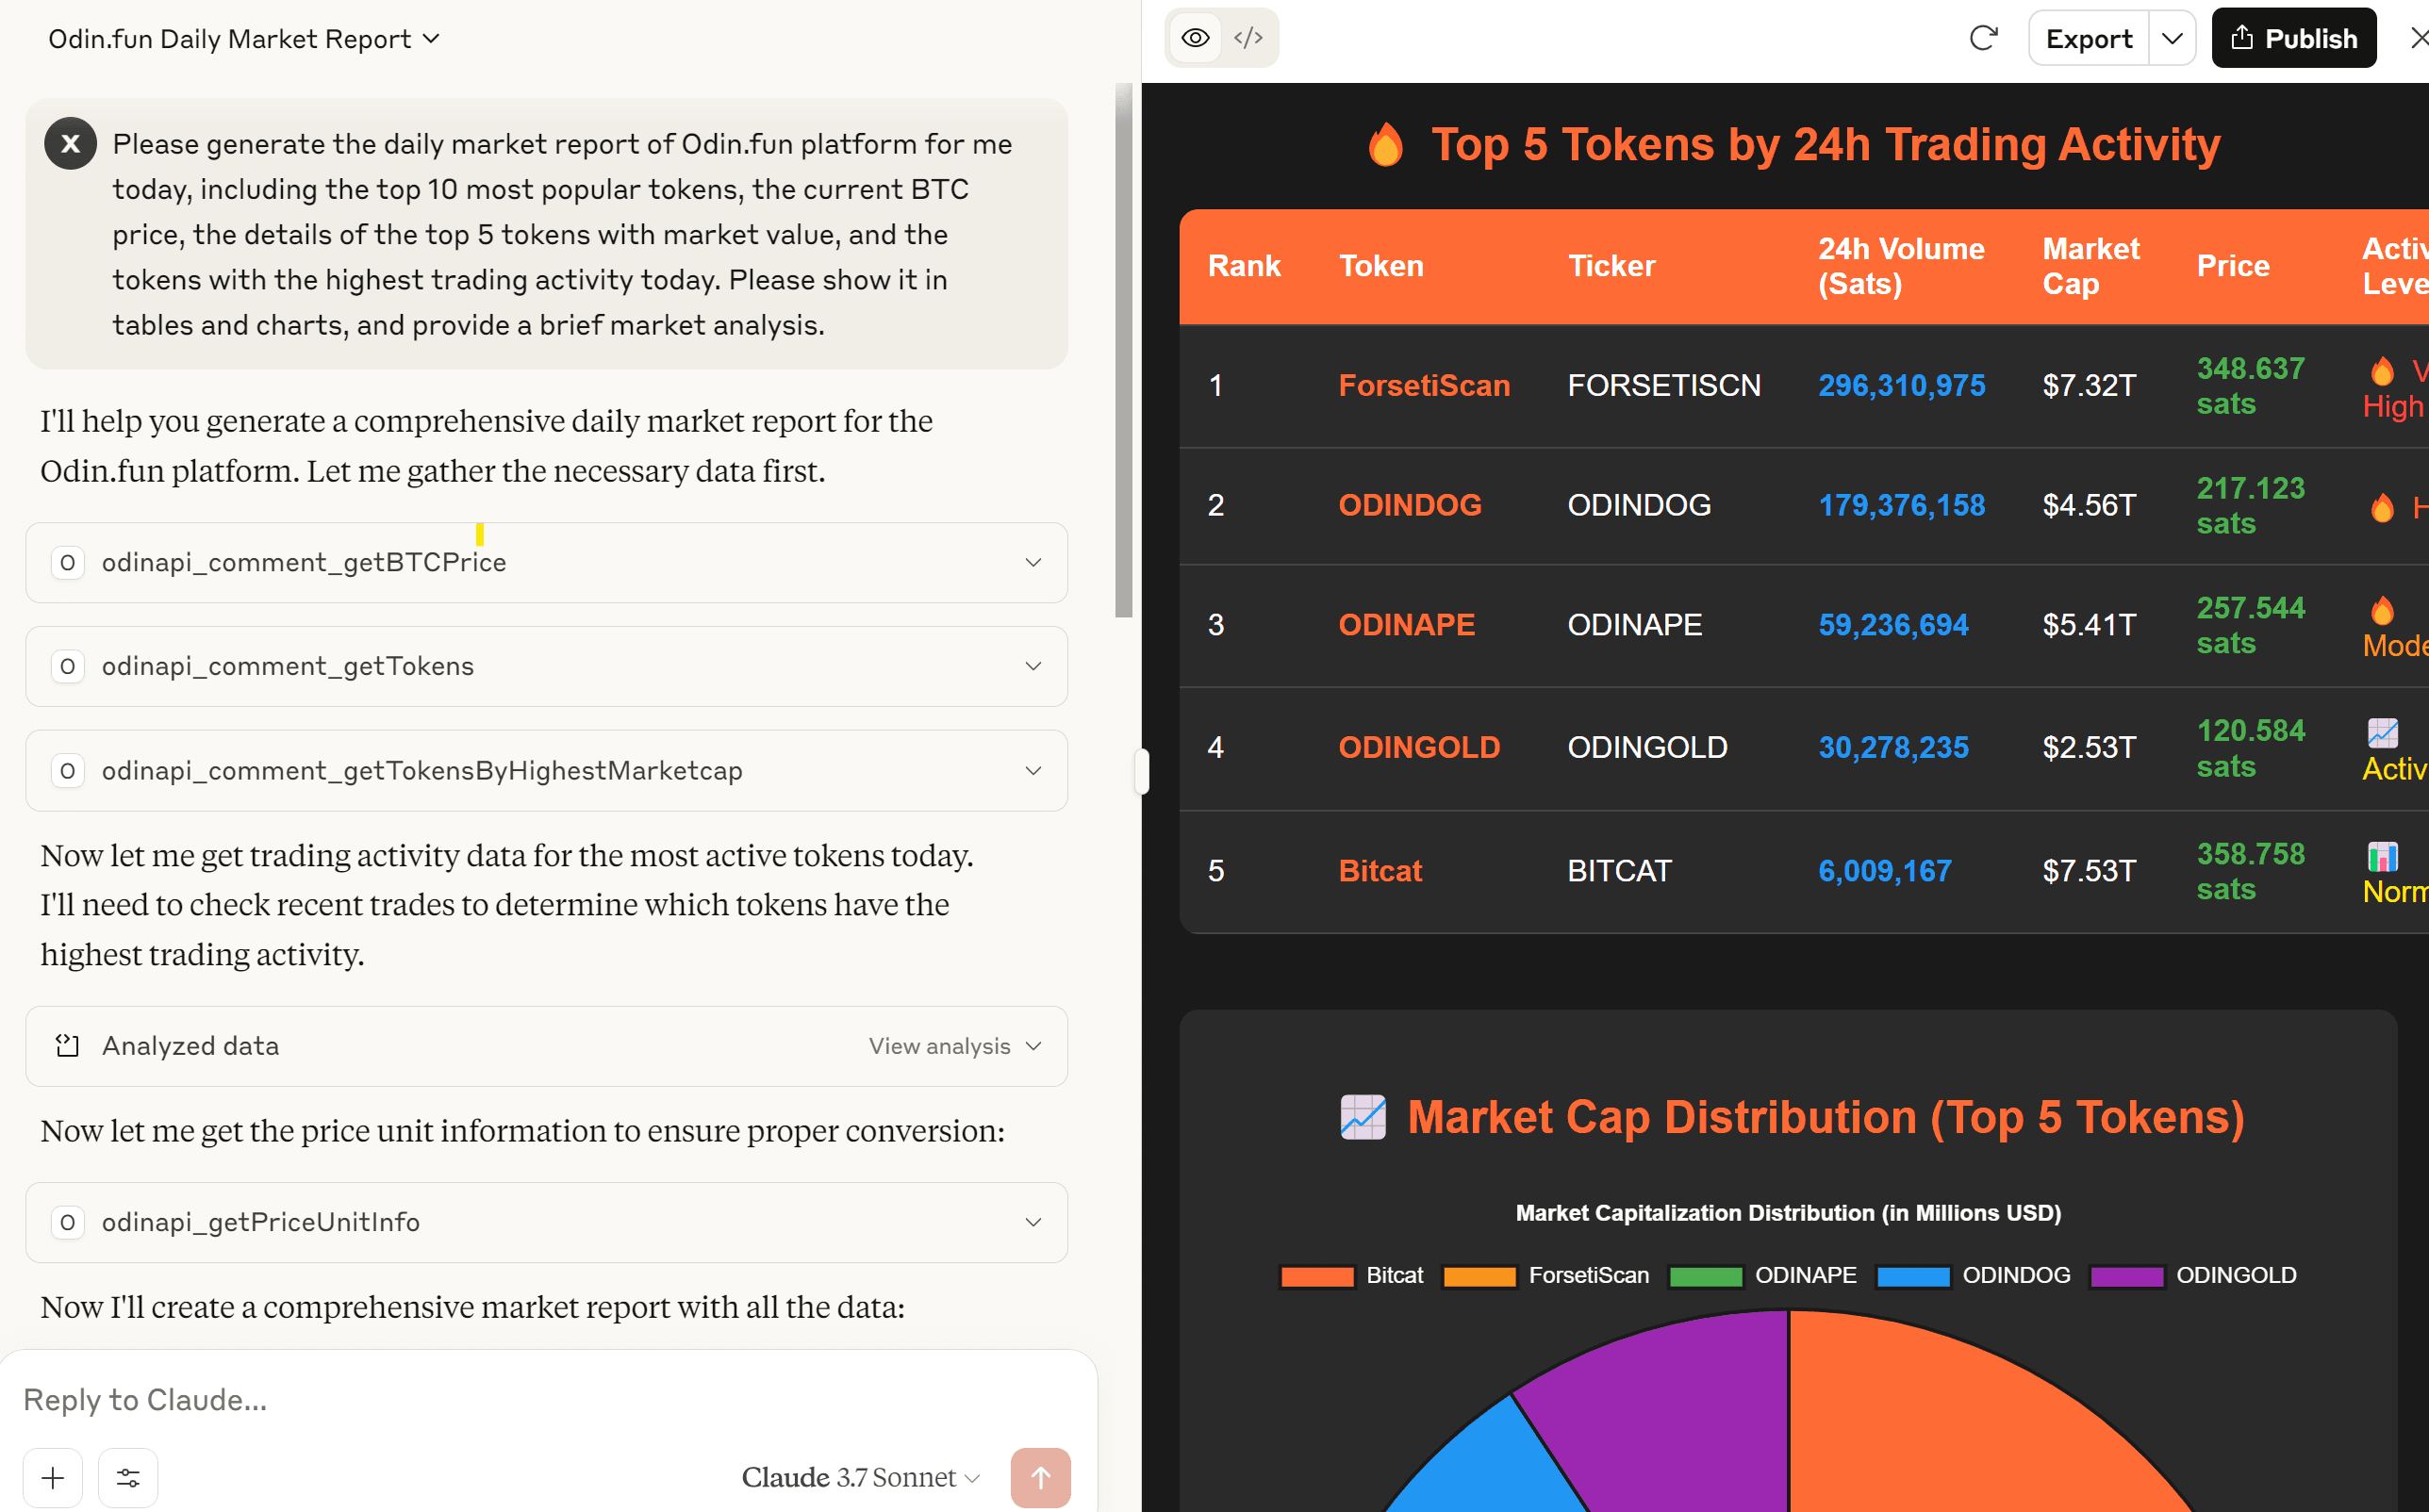Switch artifact to preview eye view

click(x=1195, y=38)
